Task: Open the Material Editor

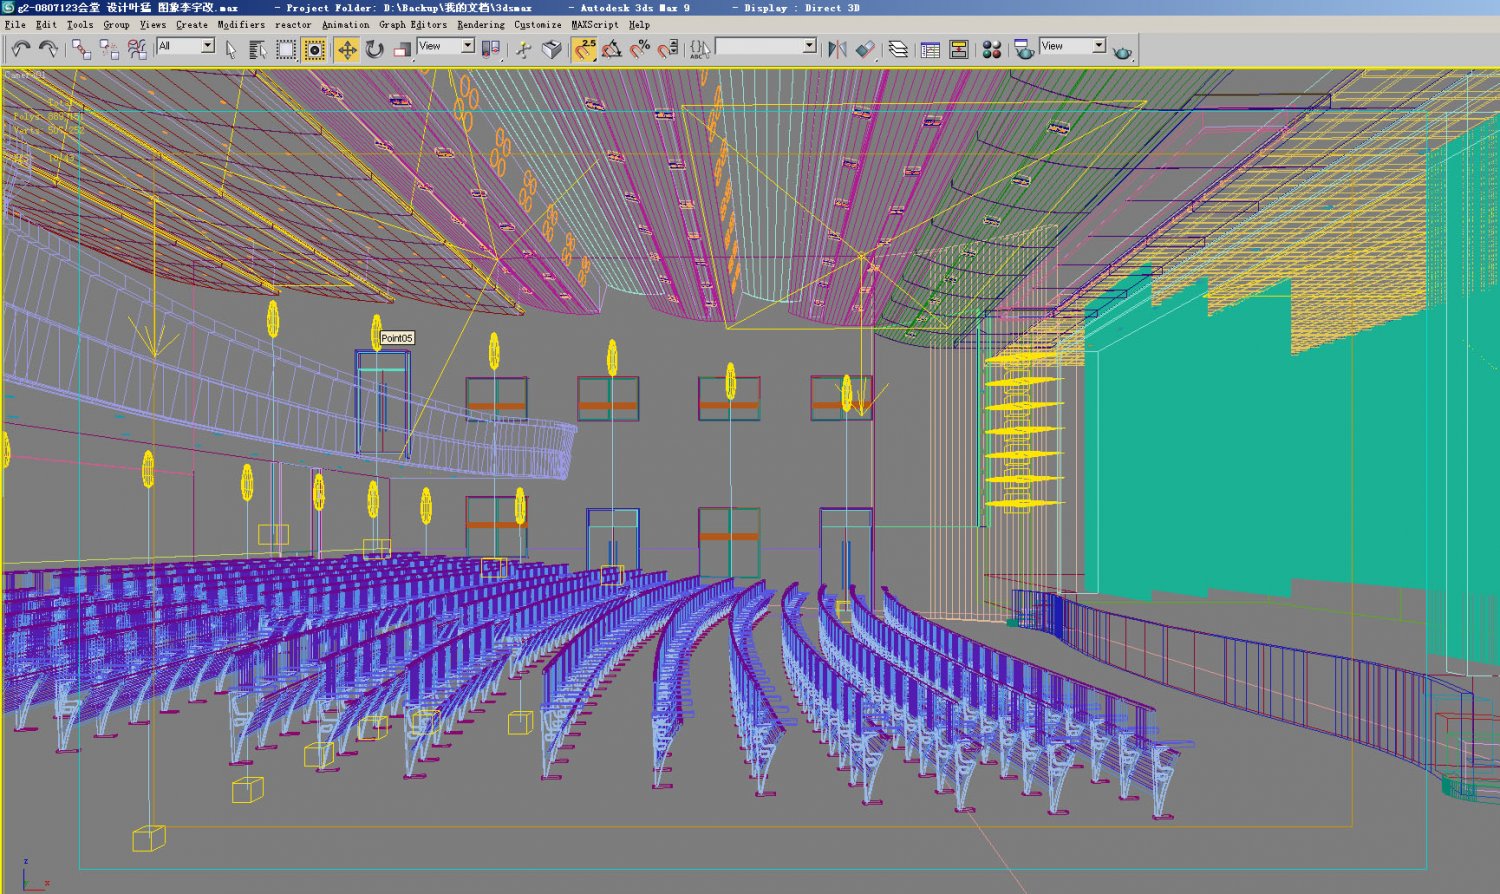Action: 990,46
